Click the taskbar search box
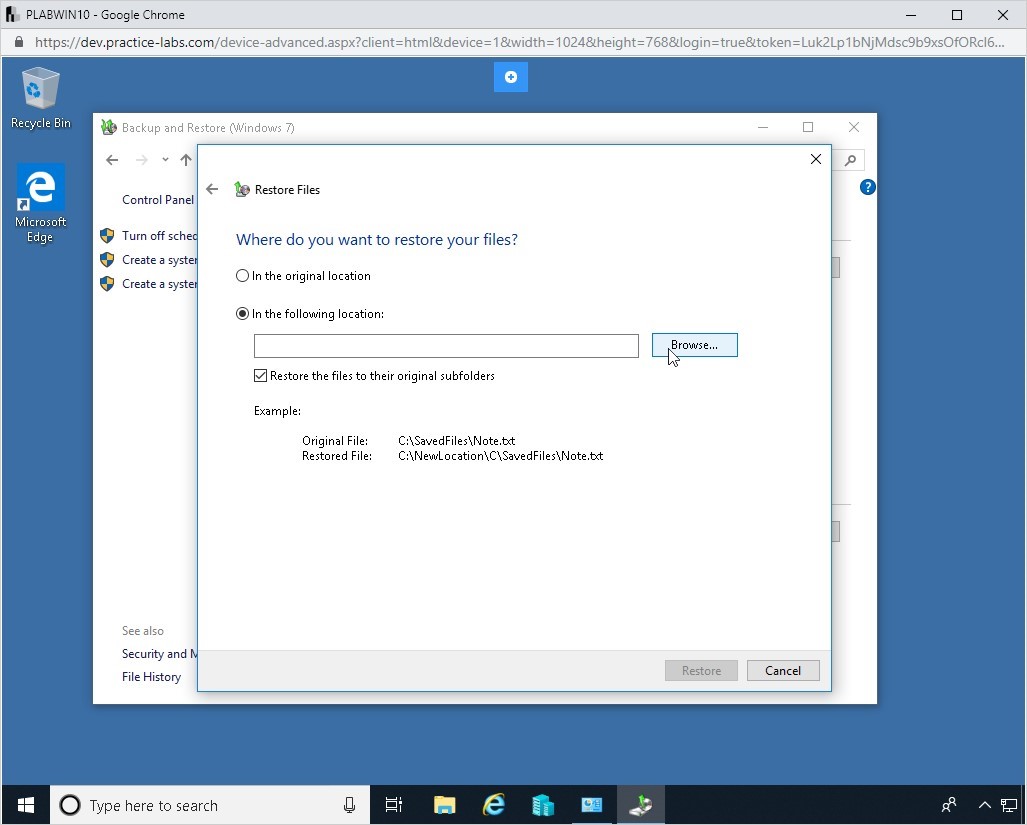 click(x=210, y=805)
